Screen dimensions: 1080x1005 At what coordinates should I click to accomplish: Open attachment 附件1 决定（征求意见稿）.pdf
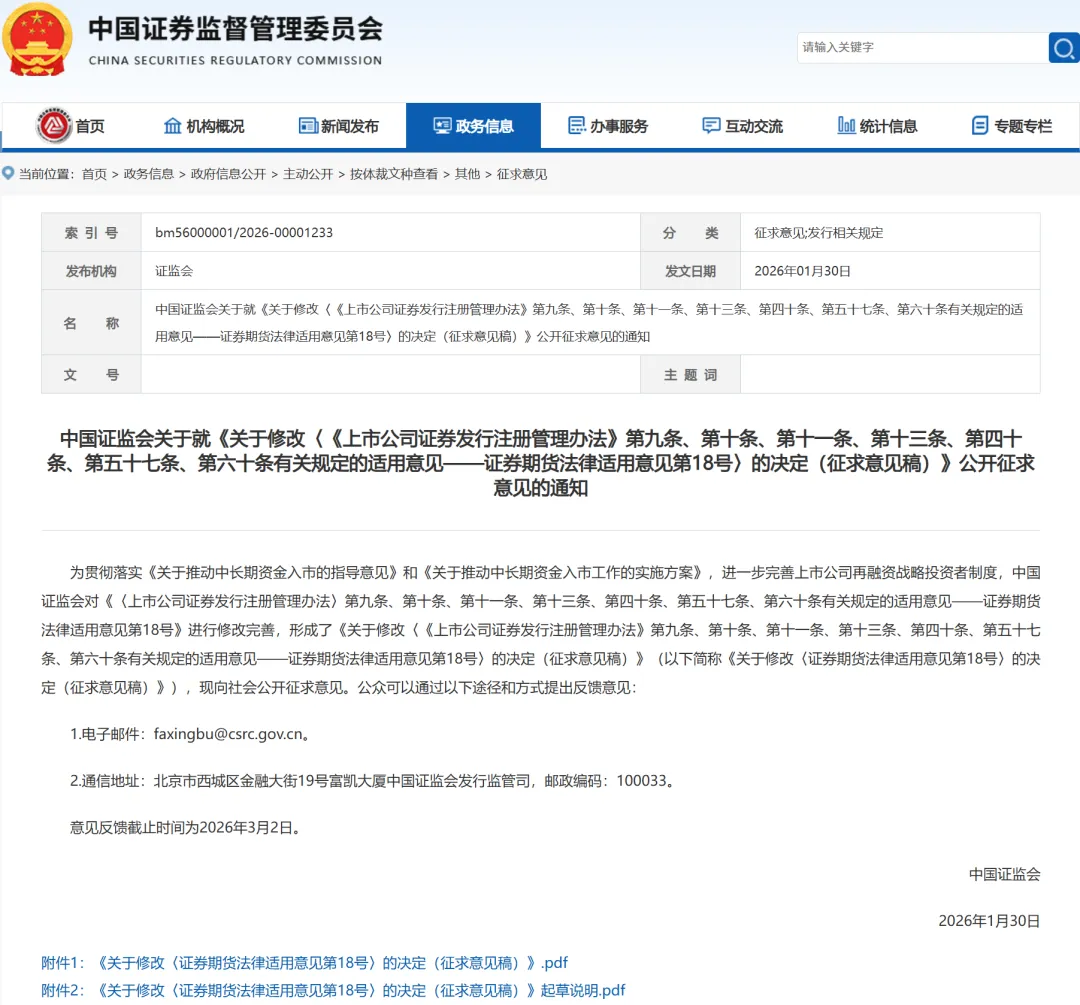(x=304, y=962)
